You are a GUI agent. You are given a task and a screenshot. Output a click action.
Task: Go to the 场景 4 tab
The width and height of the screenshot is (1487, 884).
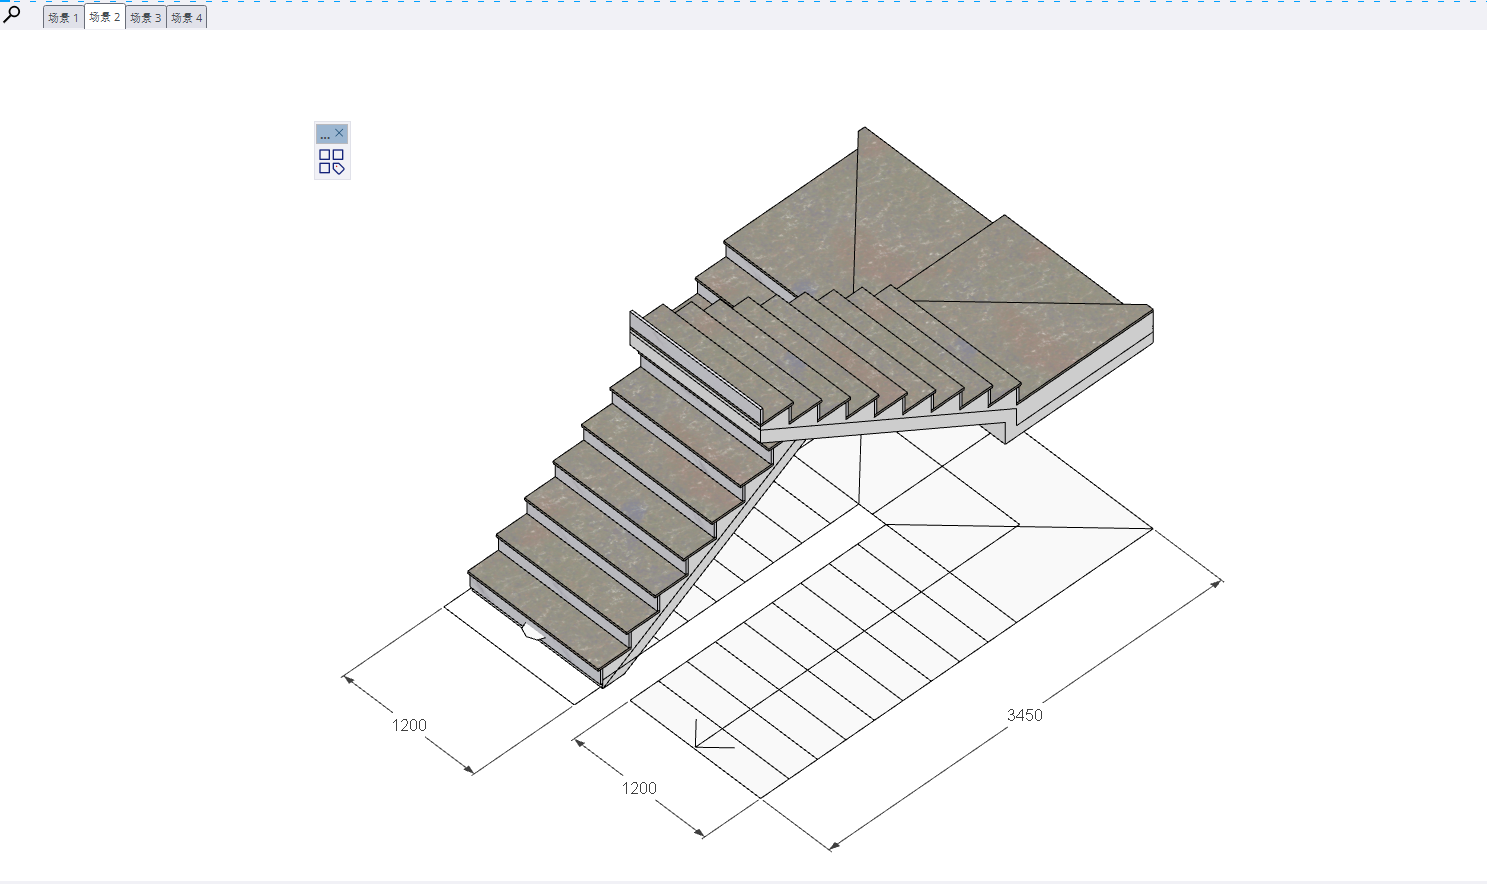tap(187, 18)
